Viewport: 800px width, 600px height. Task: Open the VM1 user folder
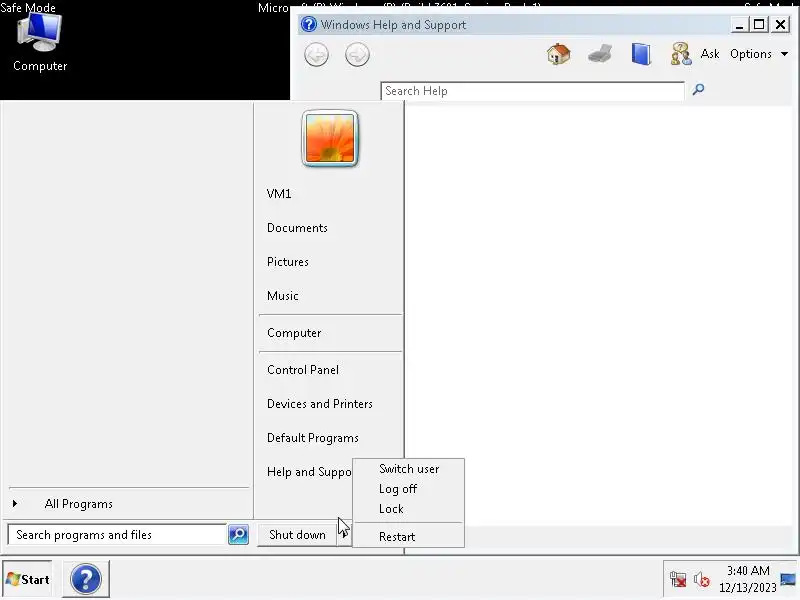point(279,194)
